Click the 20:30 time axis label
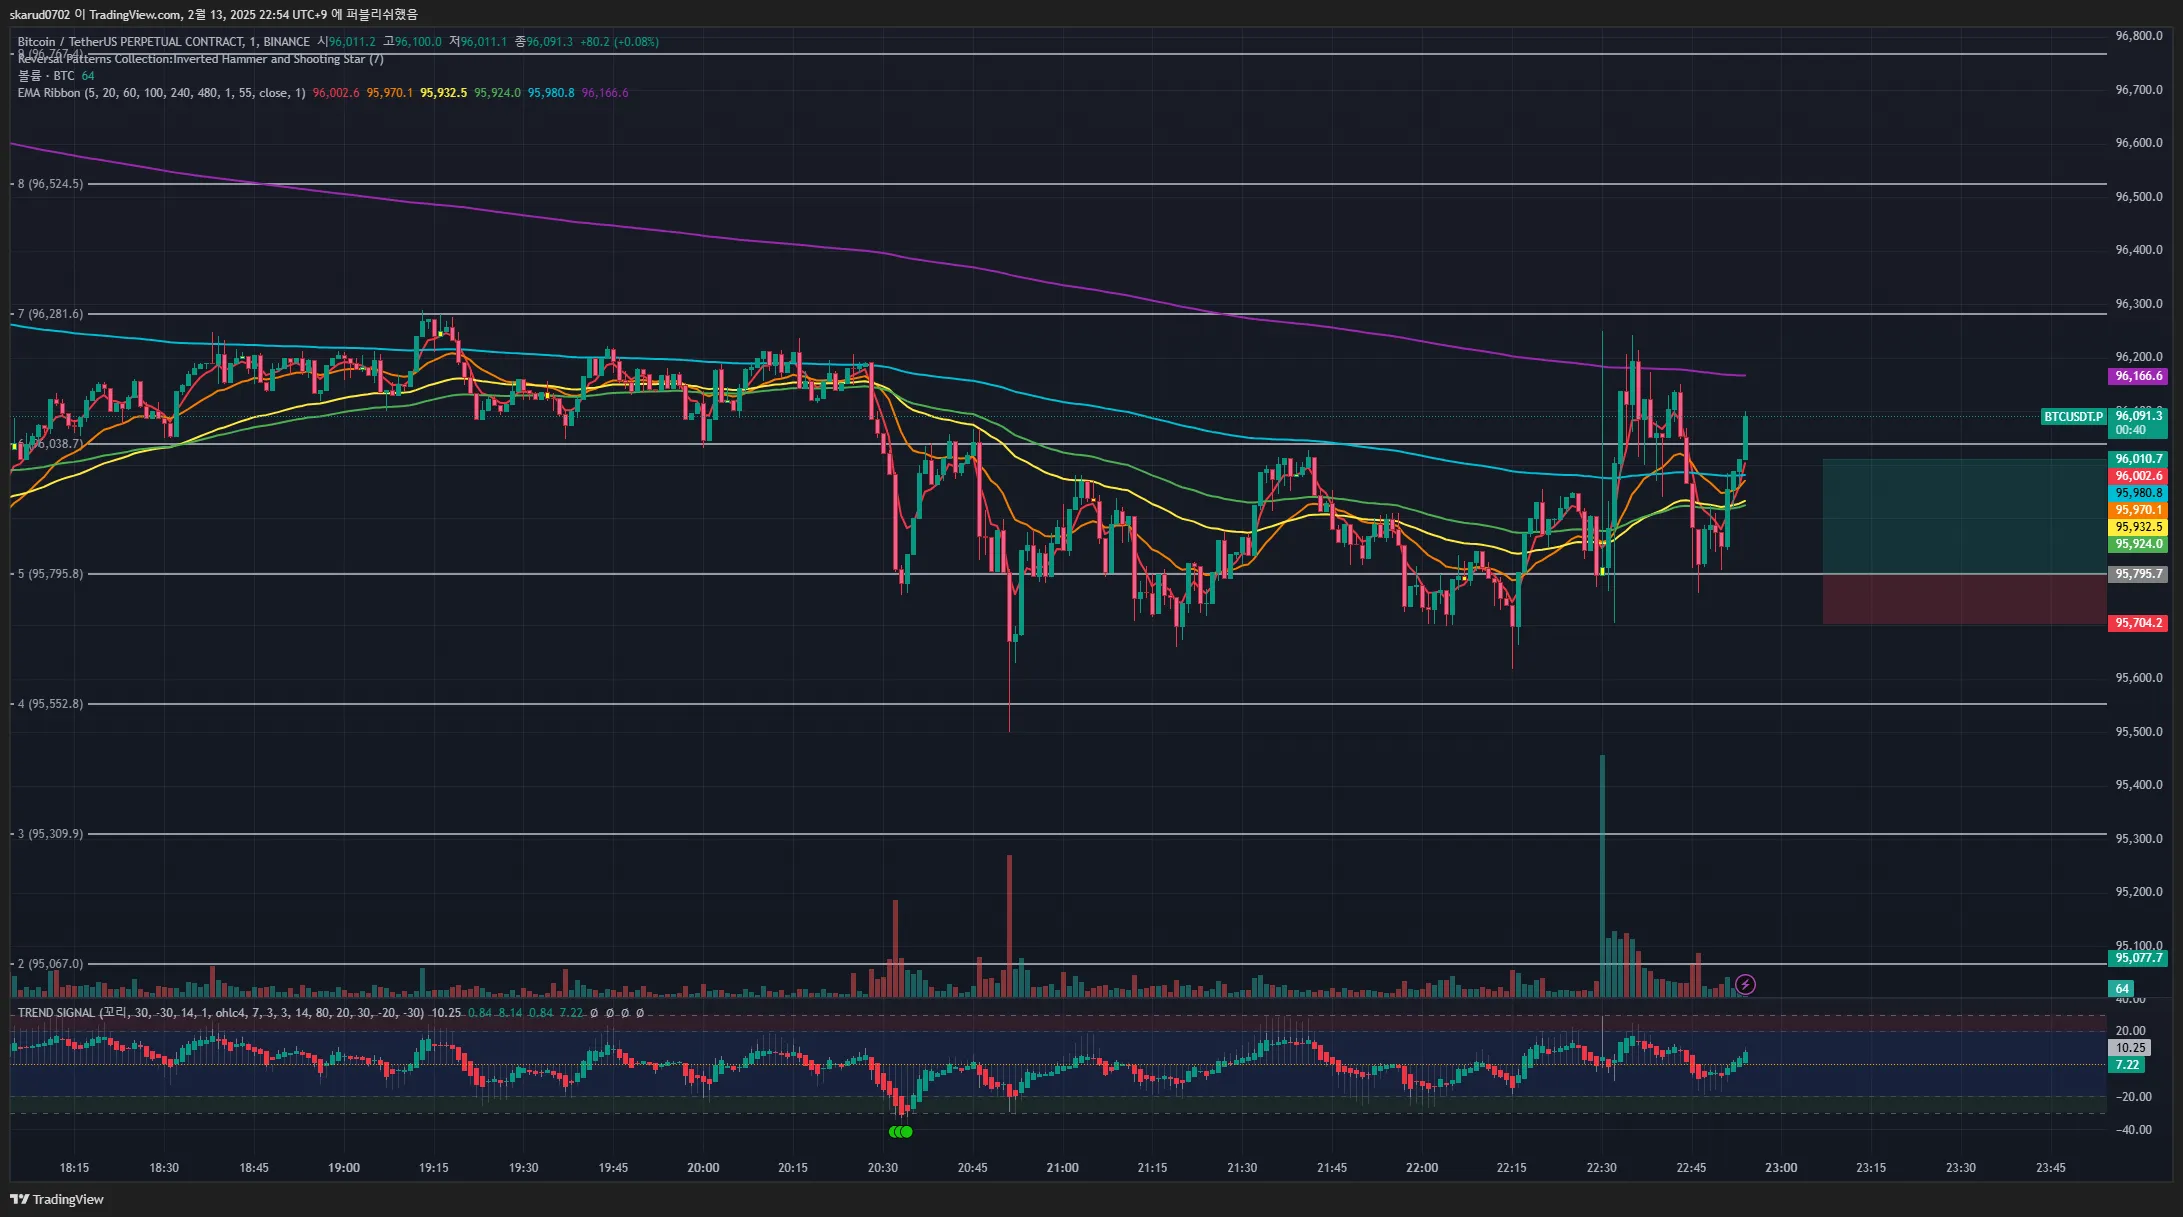Screen dimensions: 2183x1217 tap(883, 1168)
